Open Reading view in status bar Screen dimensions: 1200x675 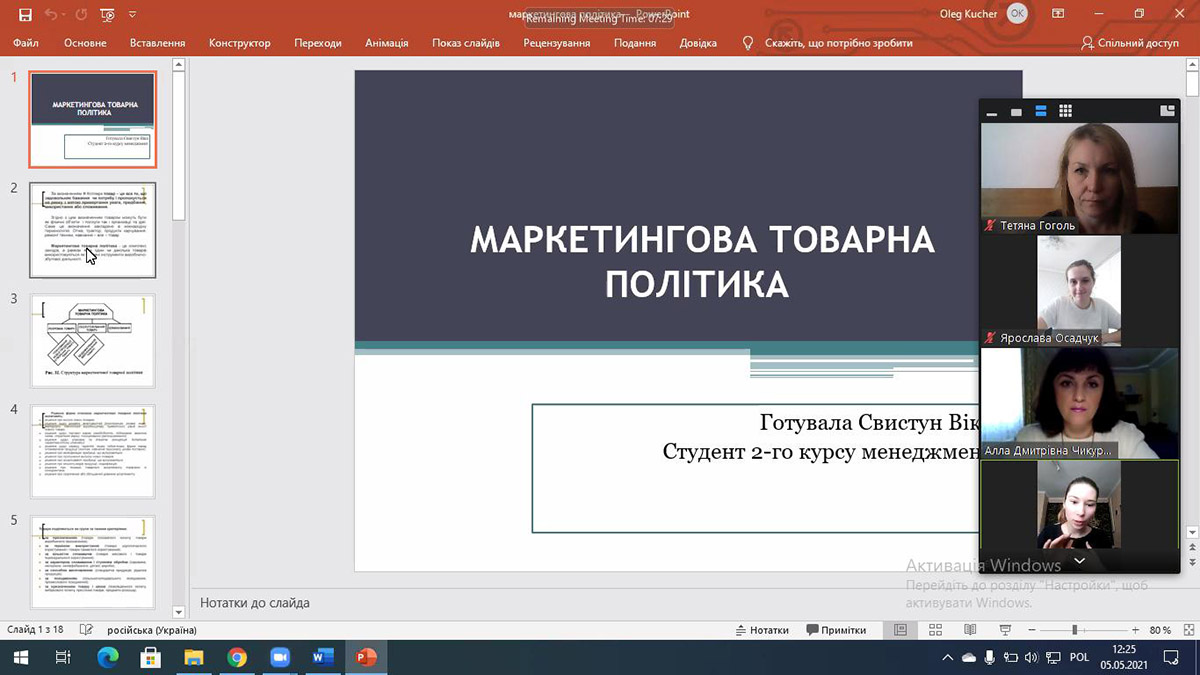click(x=969, y=630)
